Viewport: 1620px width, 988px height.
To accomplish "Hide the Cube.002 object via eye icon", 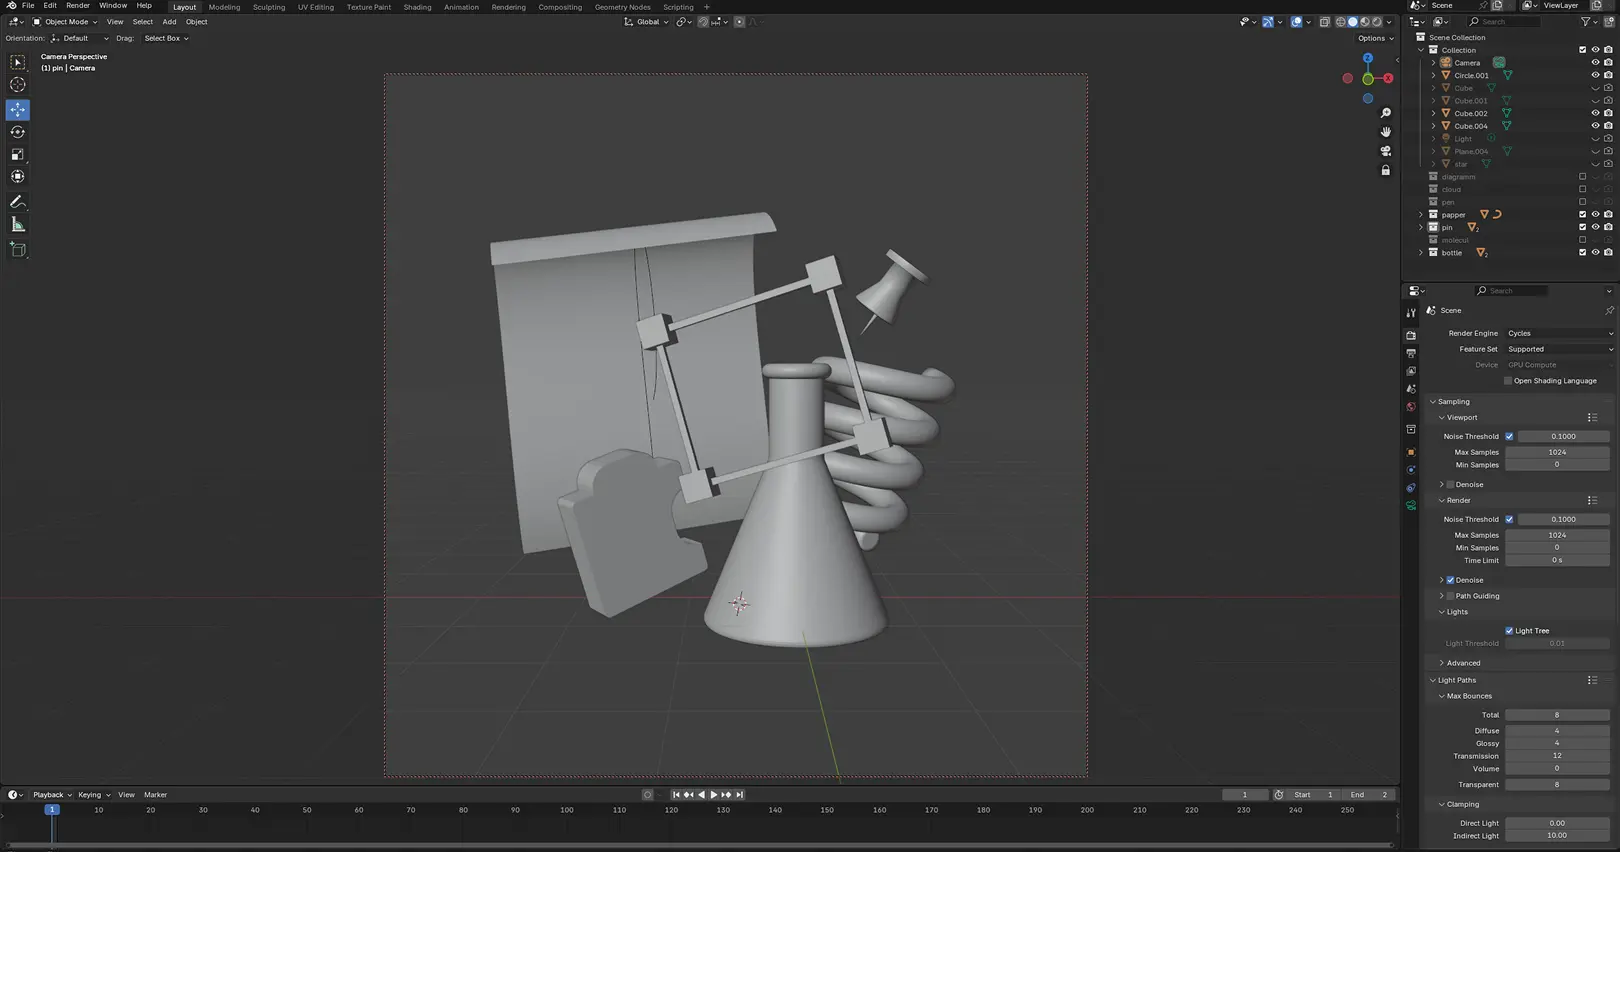I will (1595, 113).
